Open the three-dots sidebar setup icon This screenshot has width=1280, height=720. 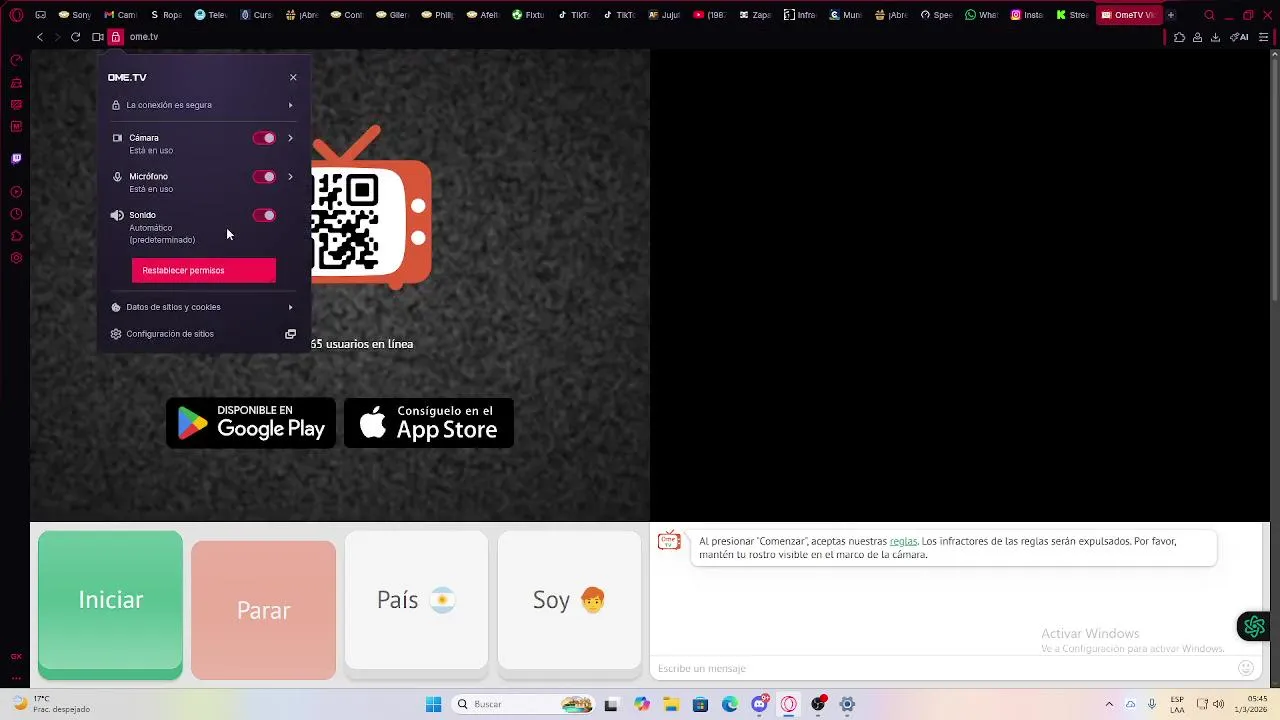tap(16, 678)
